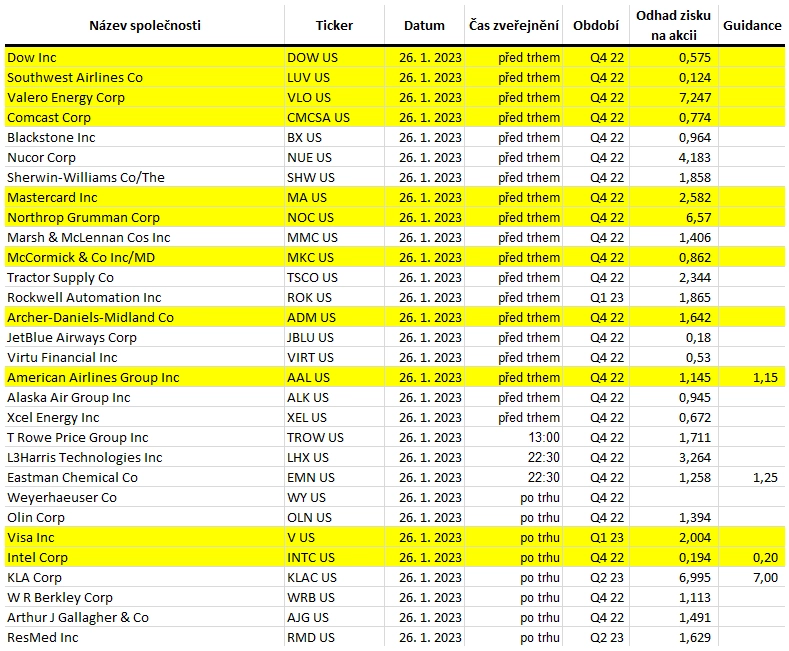
Task: Click the estimate '6,995' for KLA Corp
Action: click(x=695, y=578)
